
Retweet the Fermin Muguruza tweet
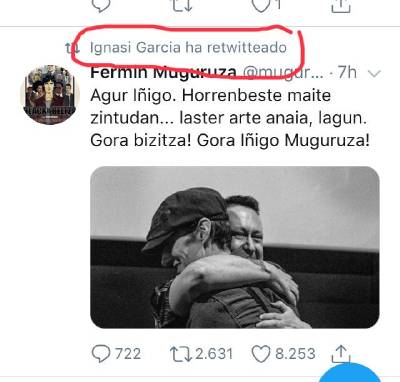pyautogui.click(x=180, y=354)
